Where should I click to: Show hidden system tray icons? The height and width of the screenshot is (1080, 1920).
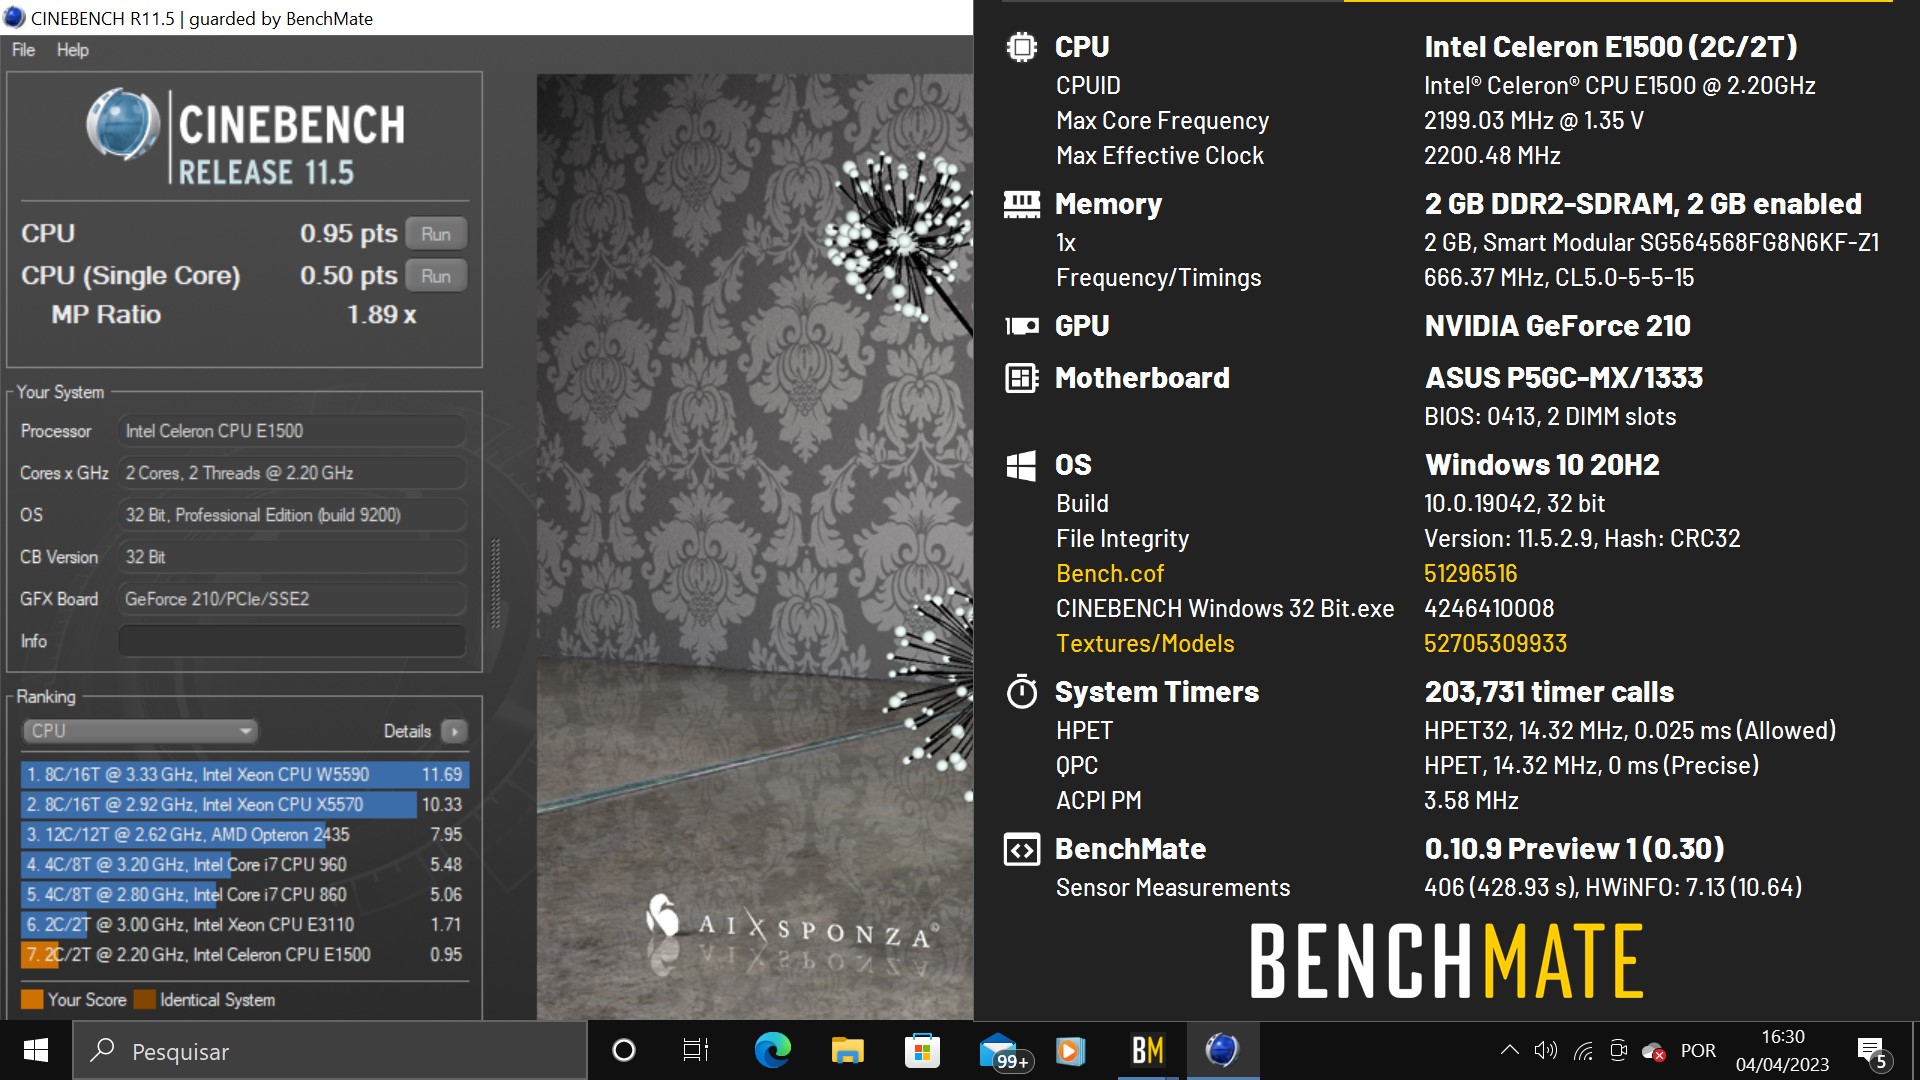(1510, 1050)
